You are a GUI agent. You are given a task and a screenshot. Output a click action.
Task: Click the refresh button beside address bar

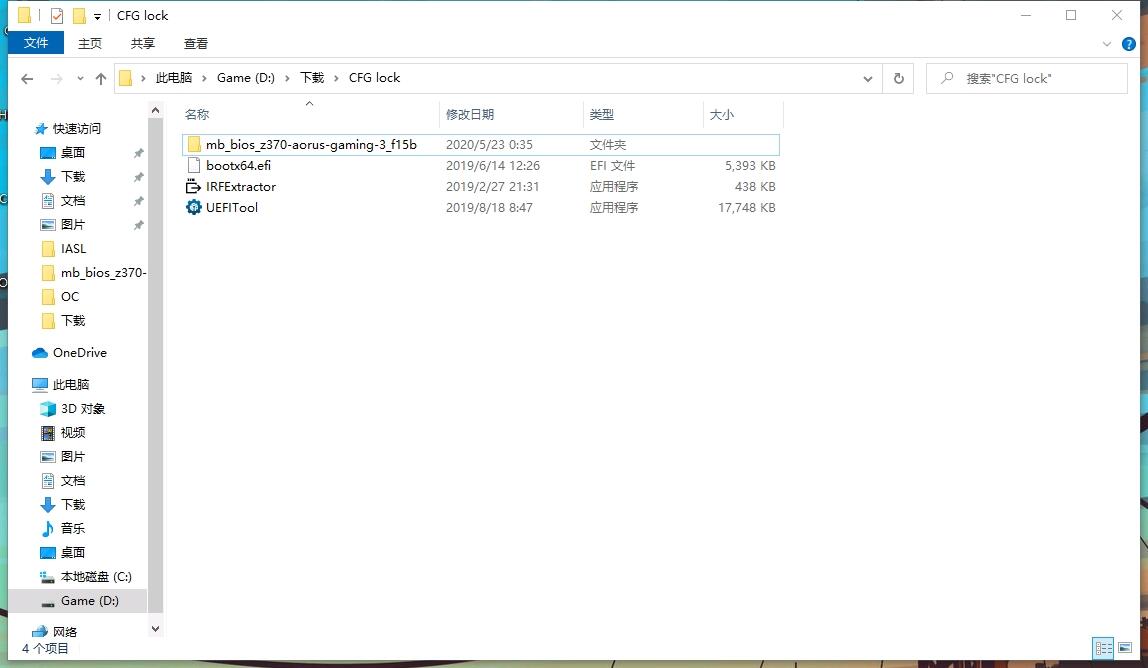click(x=898, y=78)
